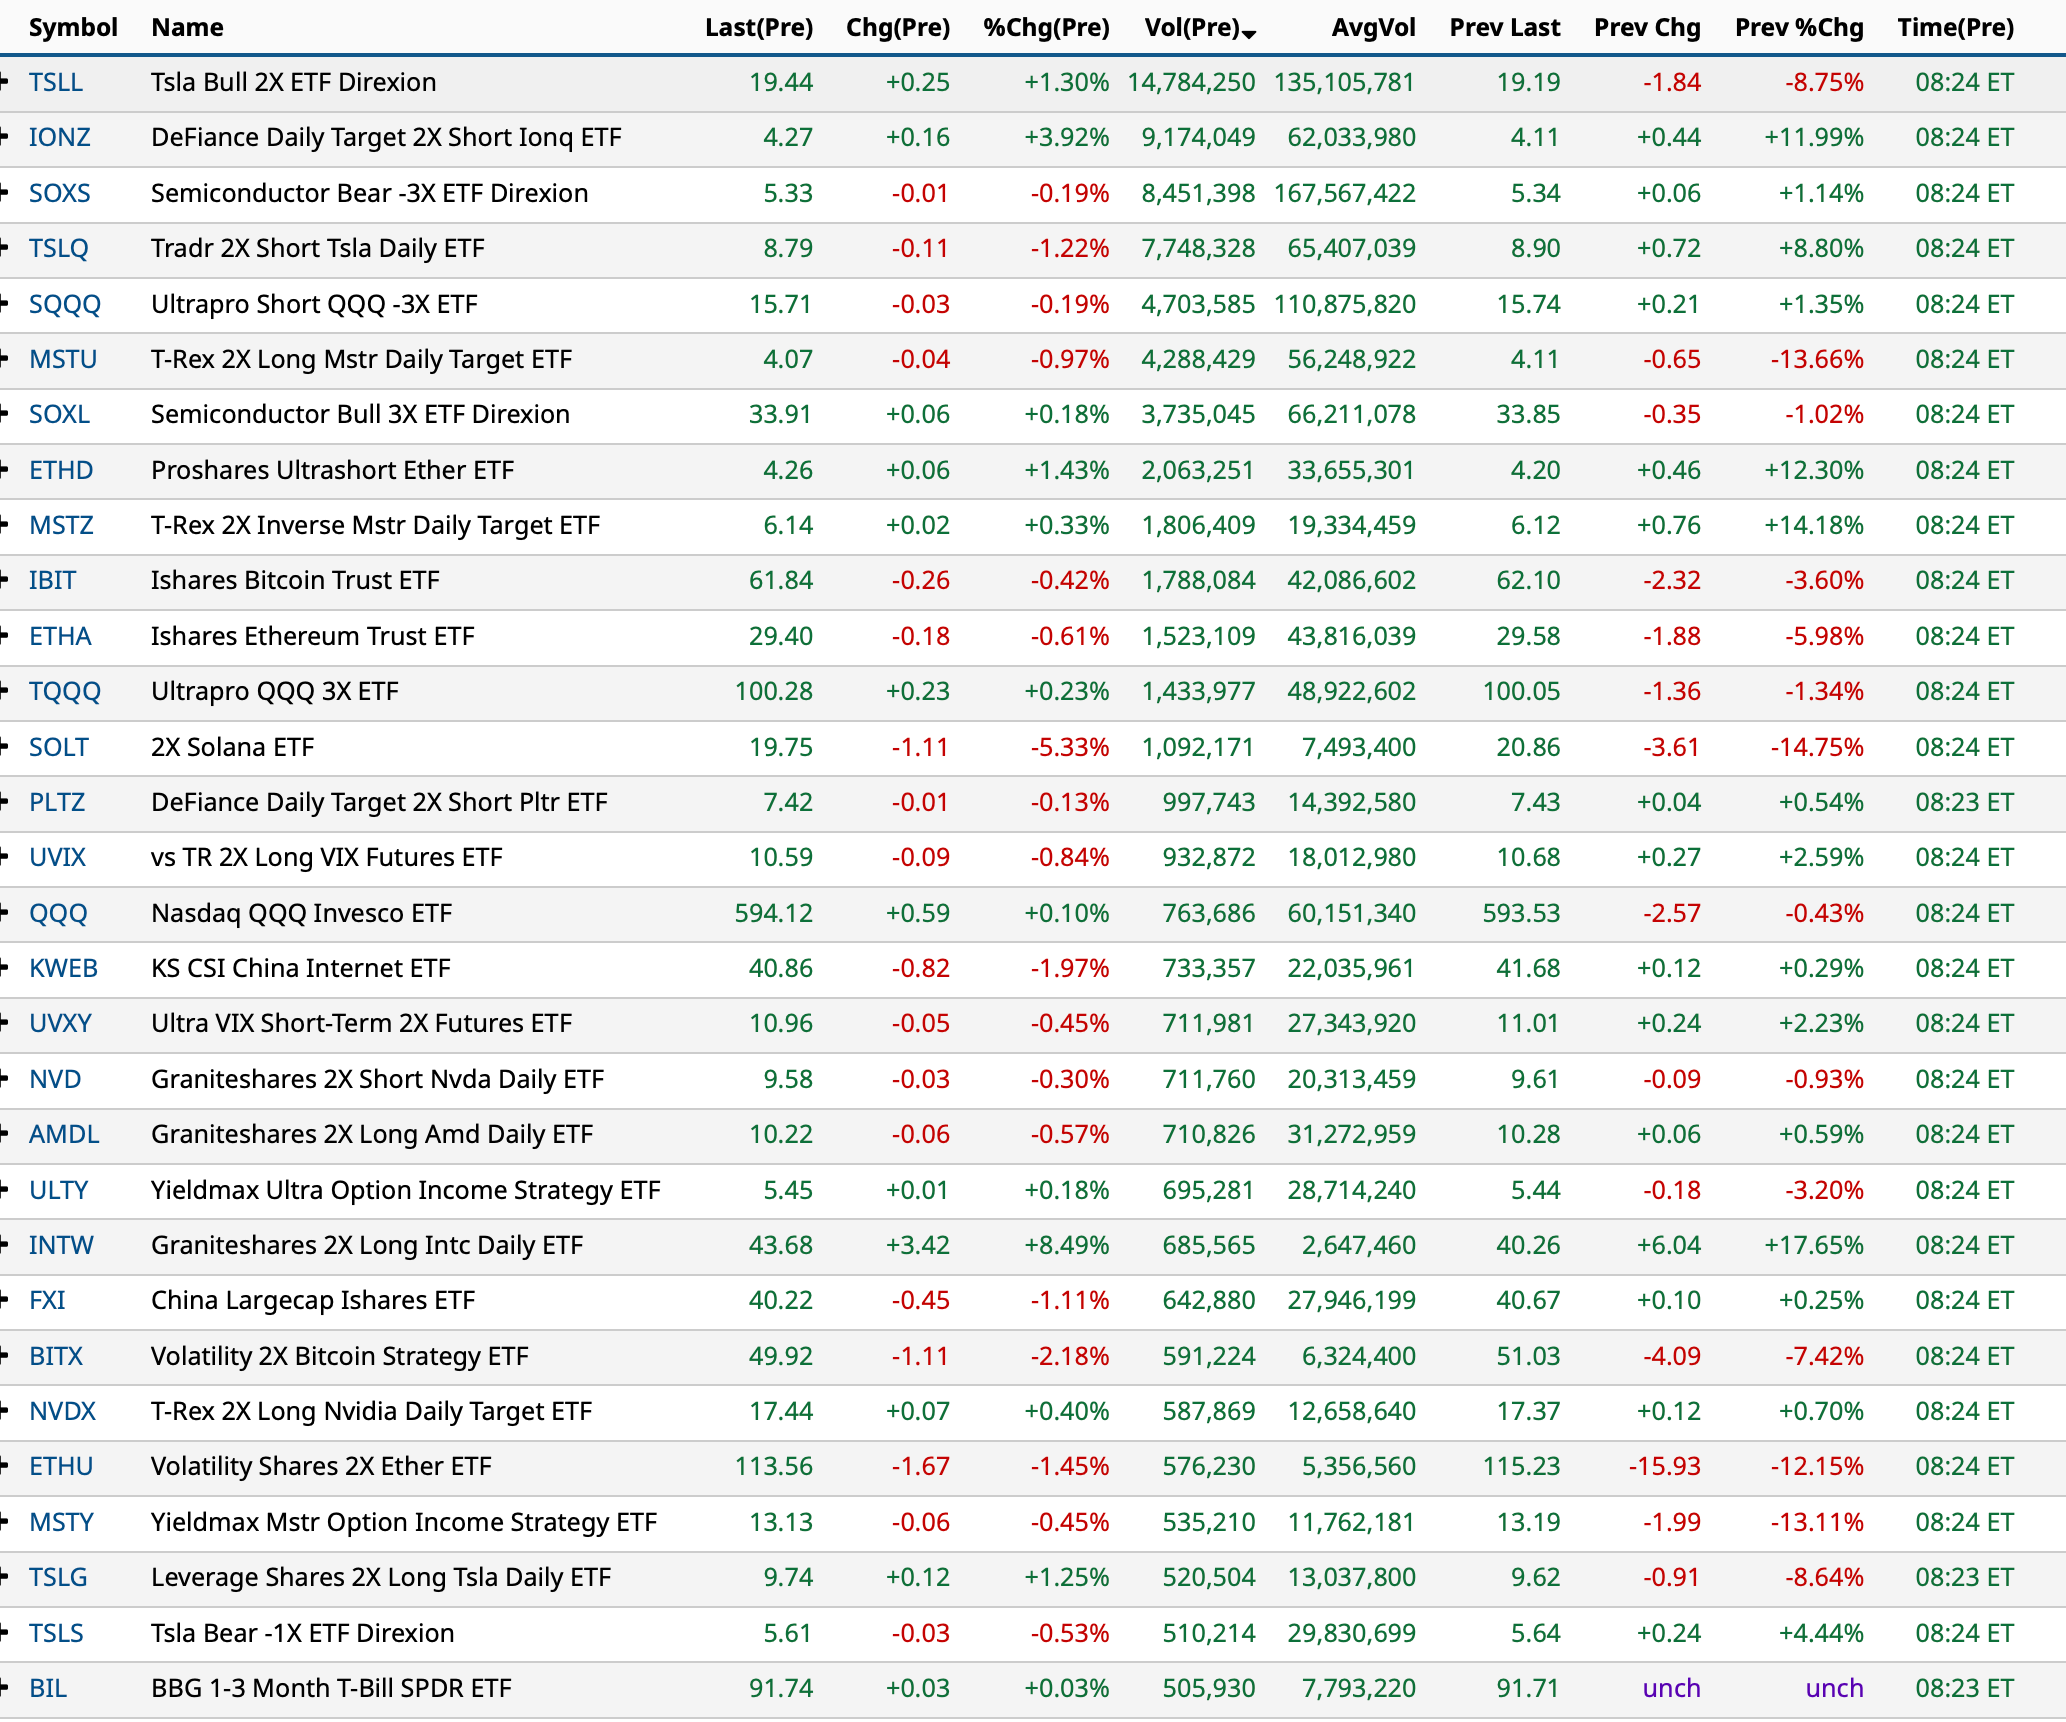Sort by Time(Pre) column header
Viewport: 2066px width, 1722px height.
(1955, 27)
